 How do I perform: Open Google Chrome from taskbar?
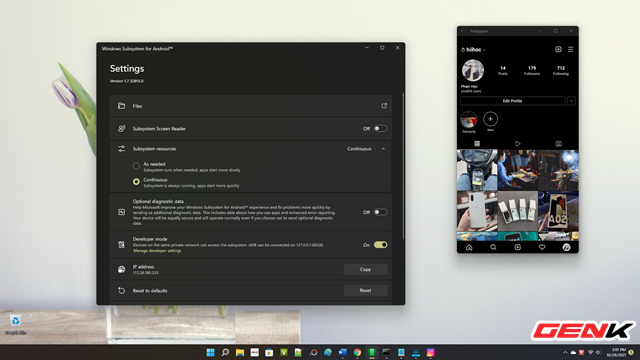[357, 352]
